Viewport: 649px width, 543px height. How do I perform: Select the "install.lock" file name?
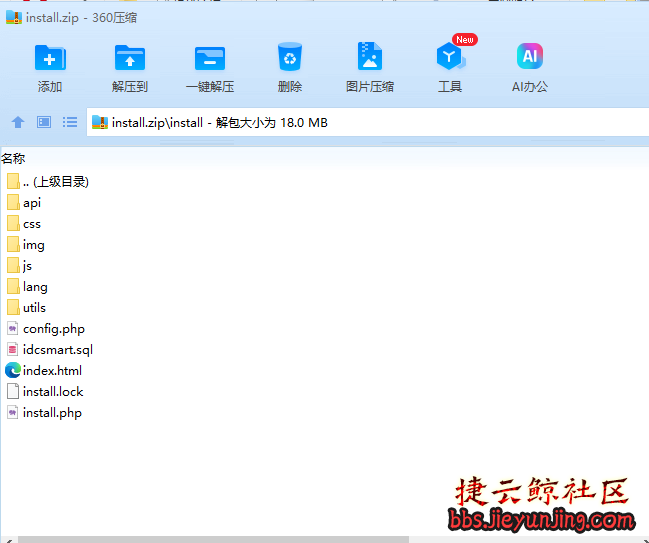[53, 392]
